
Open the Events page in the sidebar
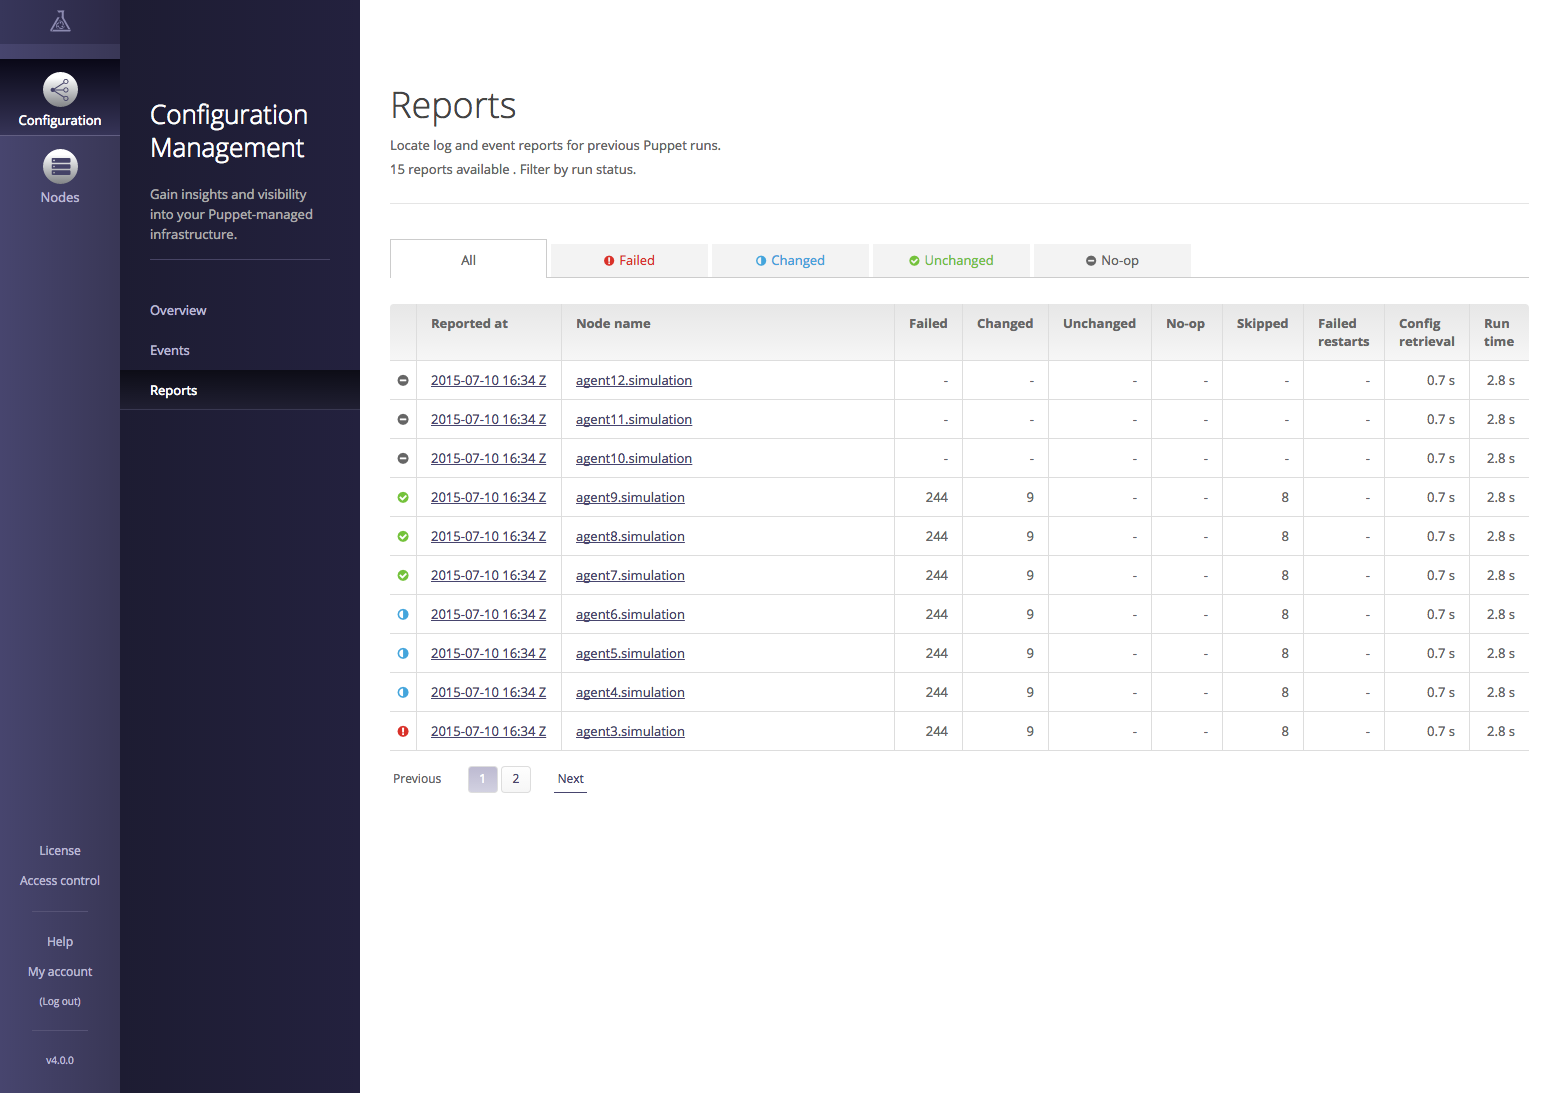[x=169, y=350]
